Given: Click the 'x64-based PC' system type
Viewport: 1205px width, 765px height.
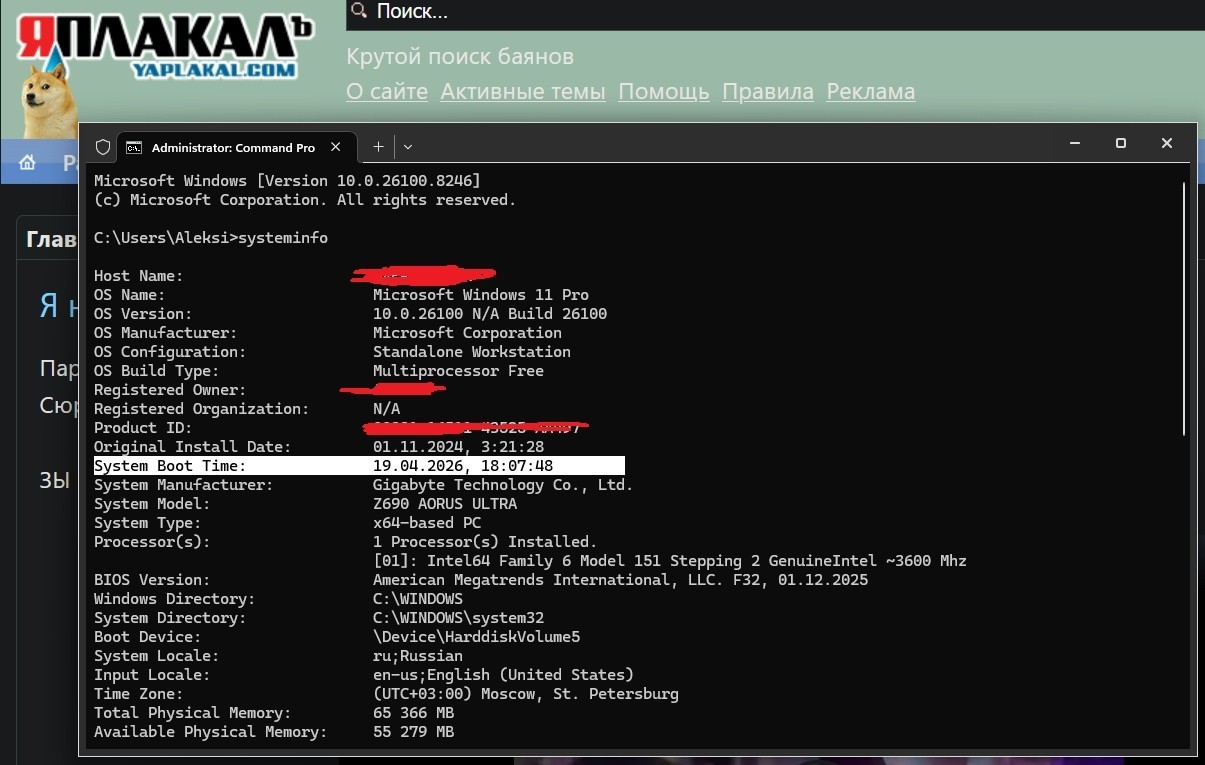Looking at the screenshot, I should point(427,523).
